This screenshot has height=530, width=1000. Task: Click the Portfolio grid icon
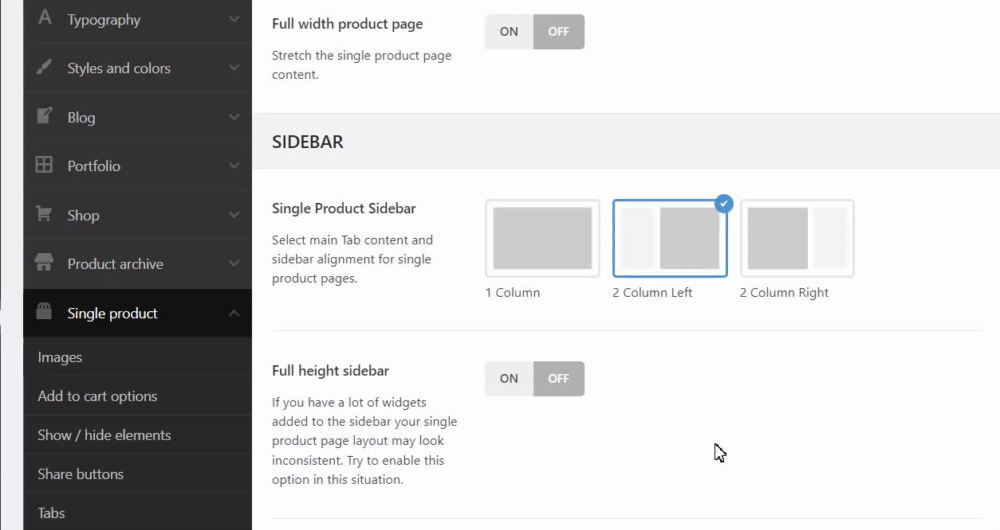[x=44, y=166]
